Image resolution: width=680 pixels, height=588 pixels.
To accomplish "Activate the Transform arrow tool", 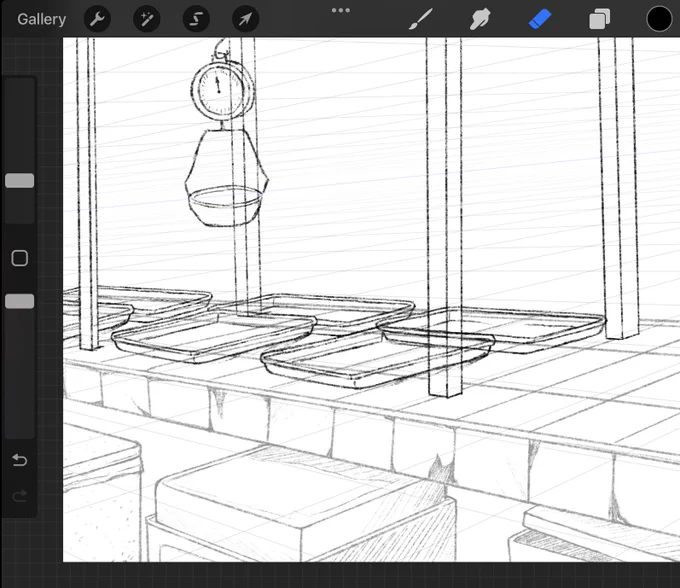I will coord(245,19).
